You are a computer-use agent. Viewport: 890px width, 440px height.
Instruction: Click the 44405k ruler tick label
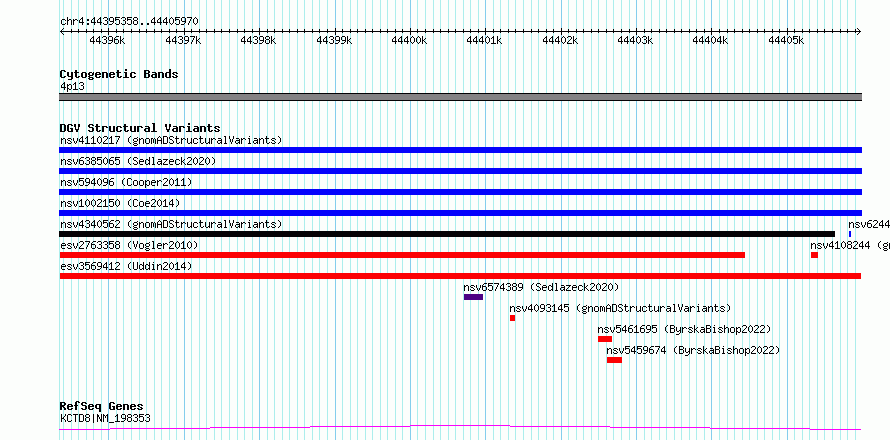tap(787, 40)
